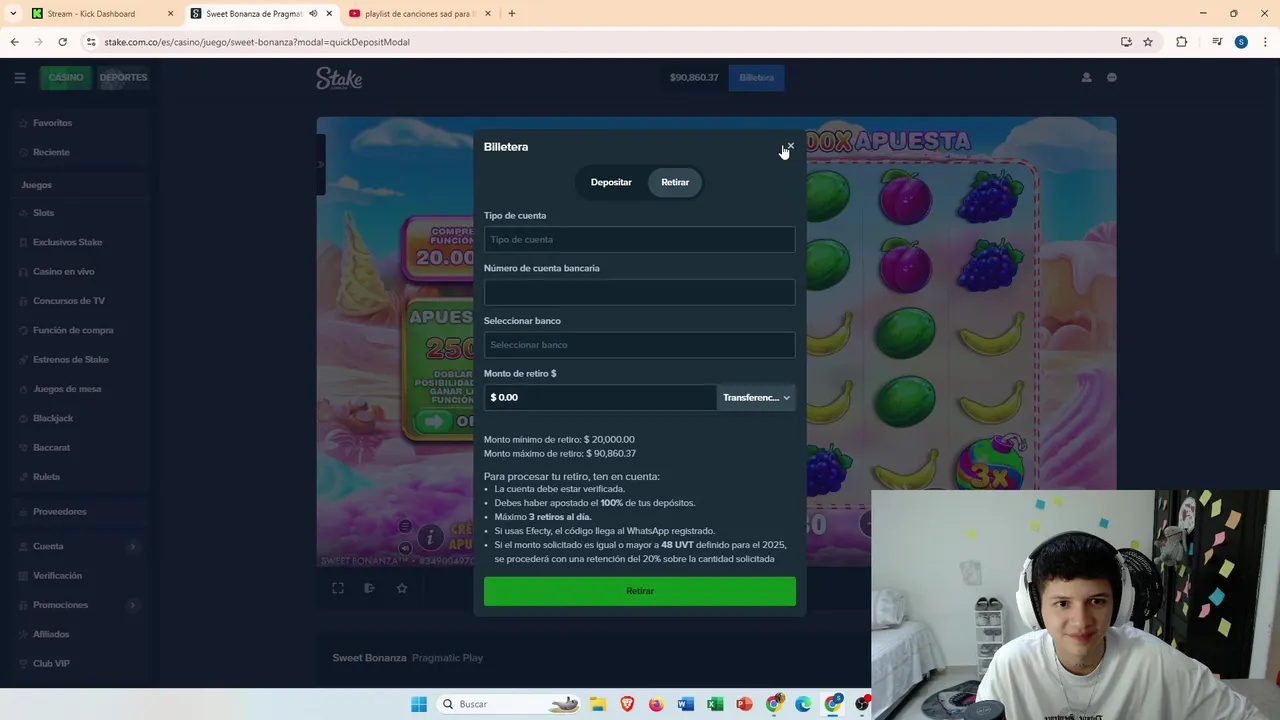Open Club VIP page
The height and width of the screenshot is (720, 1280).
click(51, 664)
